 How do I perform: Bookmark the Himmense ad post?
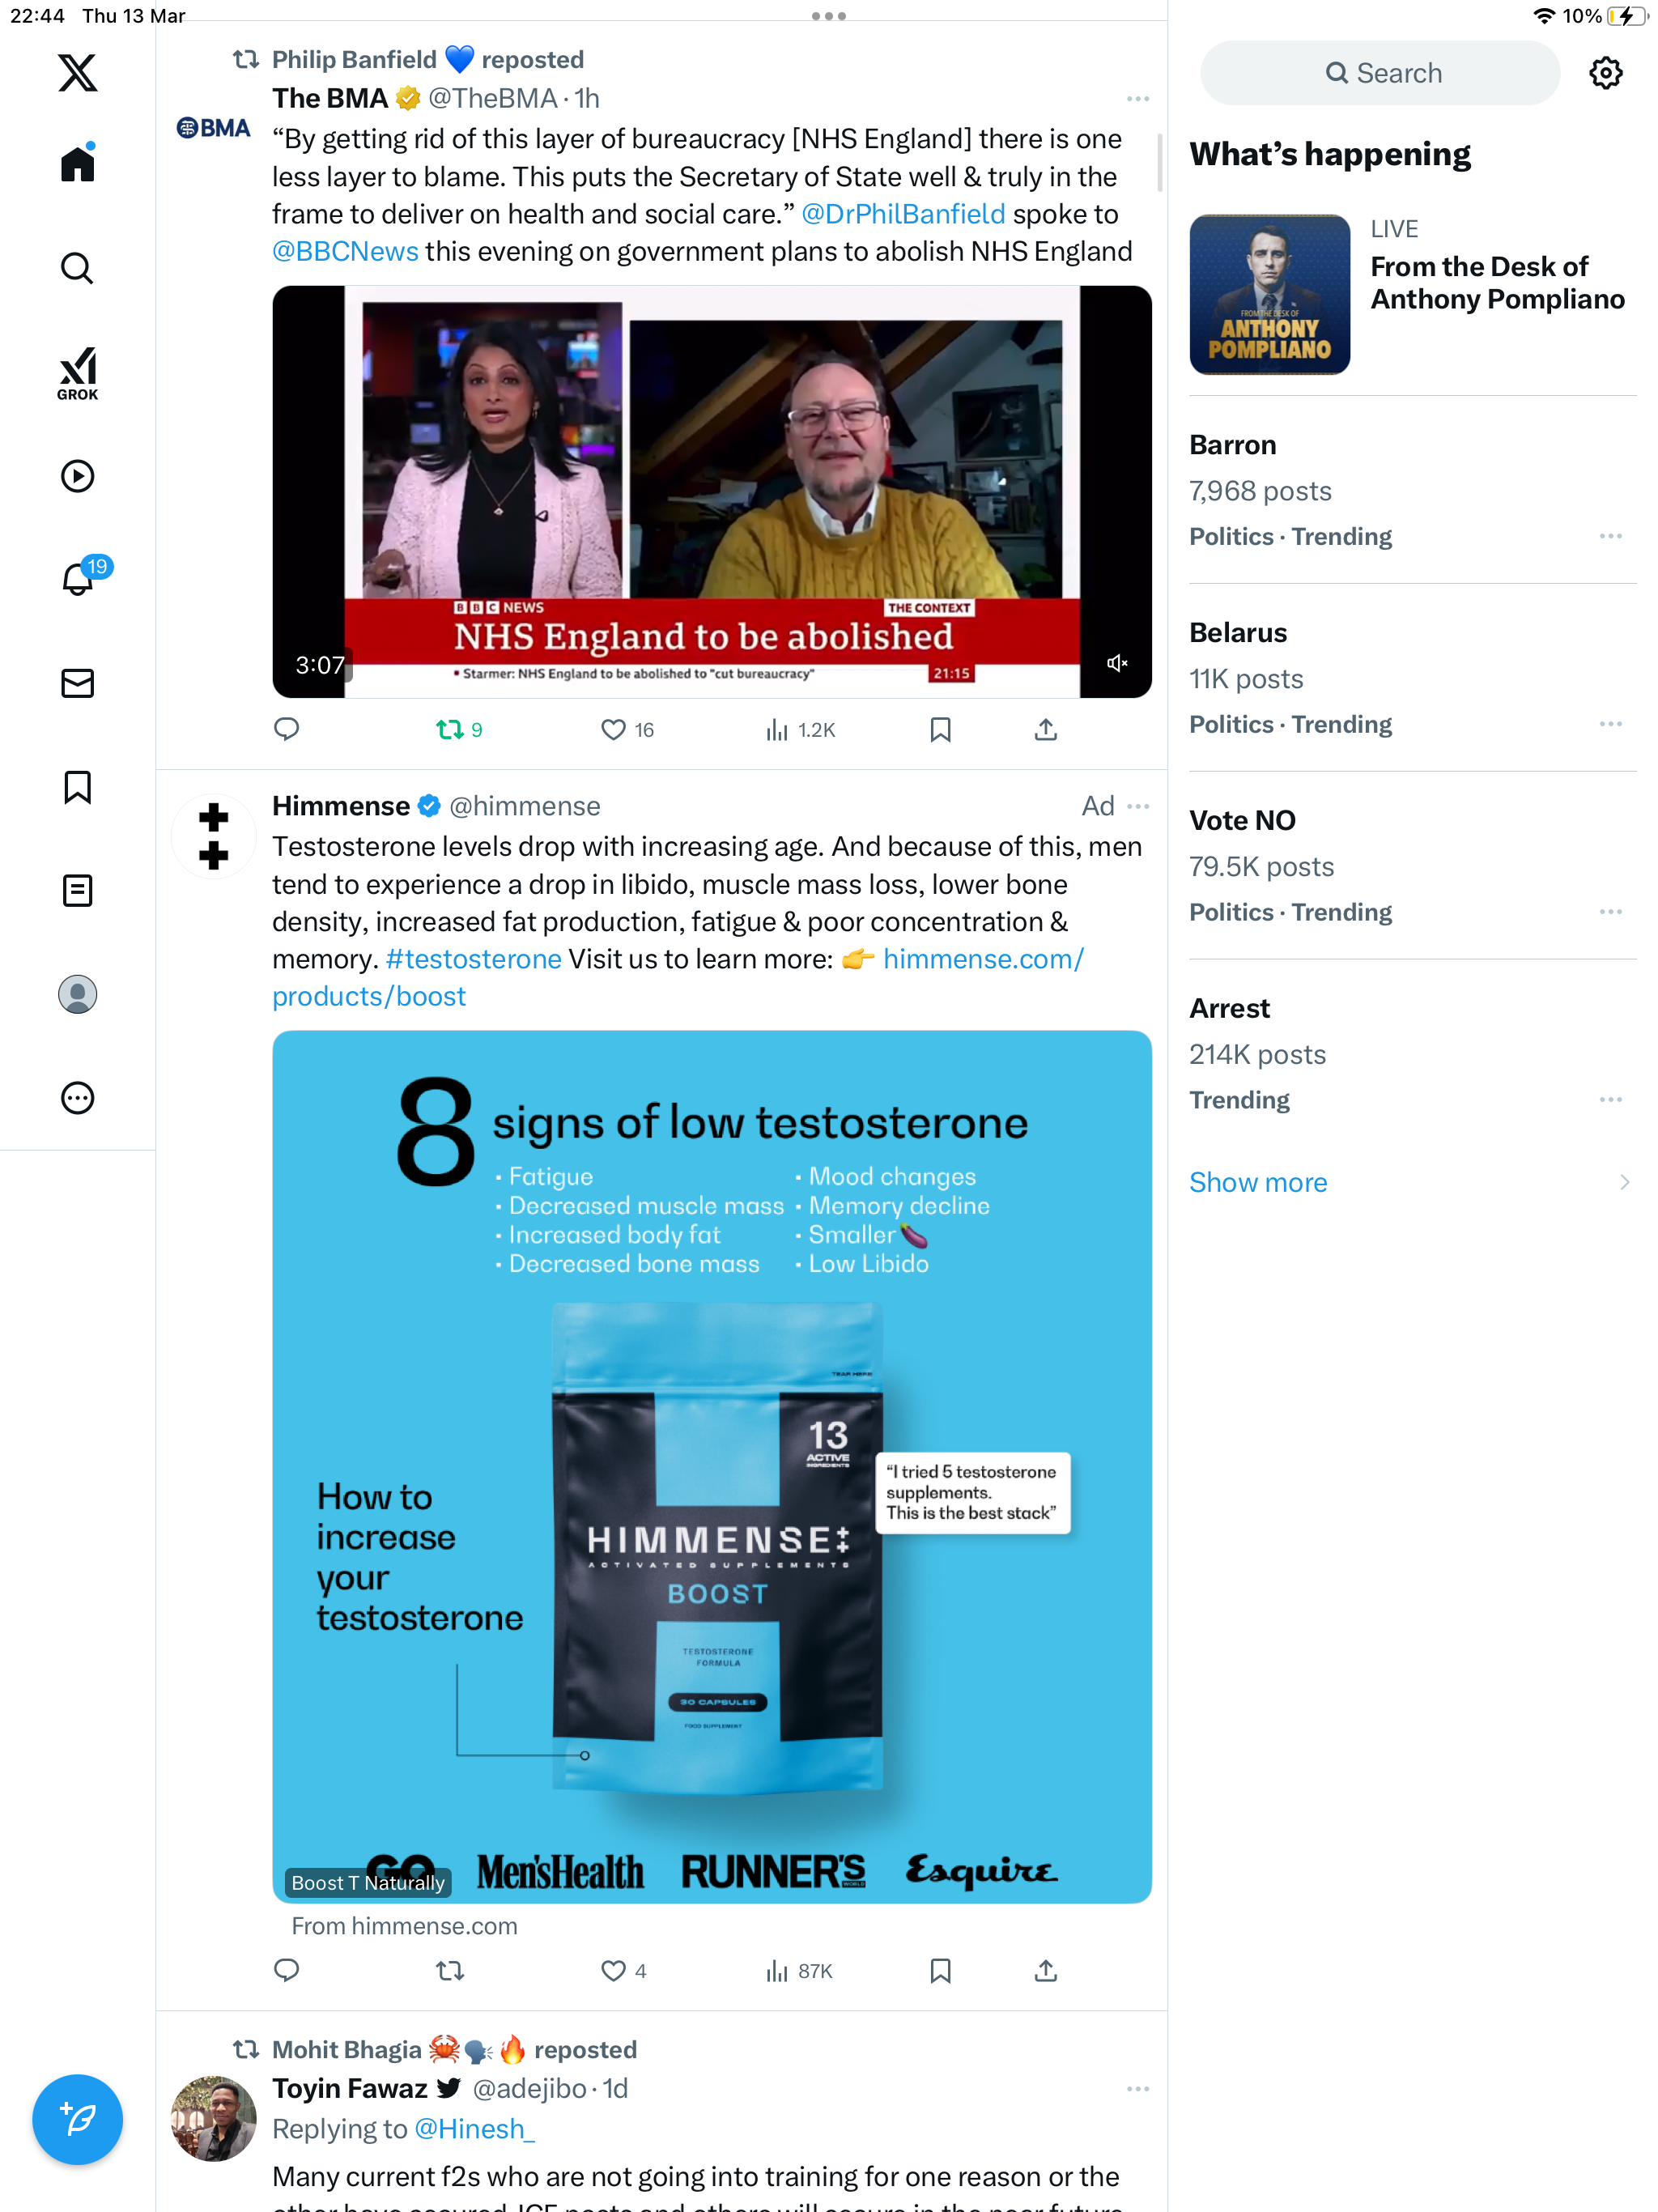coord(940,1970)
